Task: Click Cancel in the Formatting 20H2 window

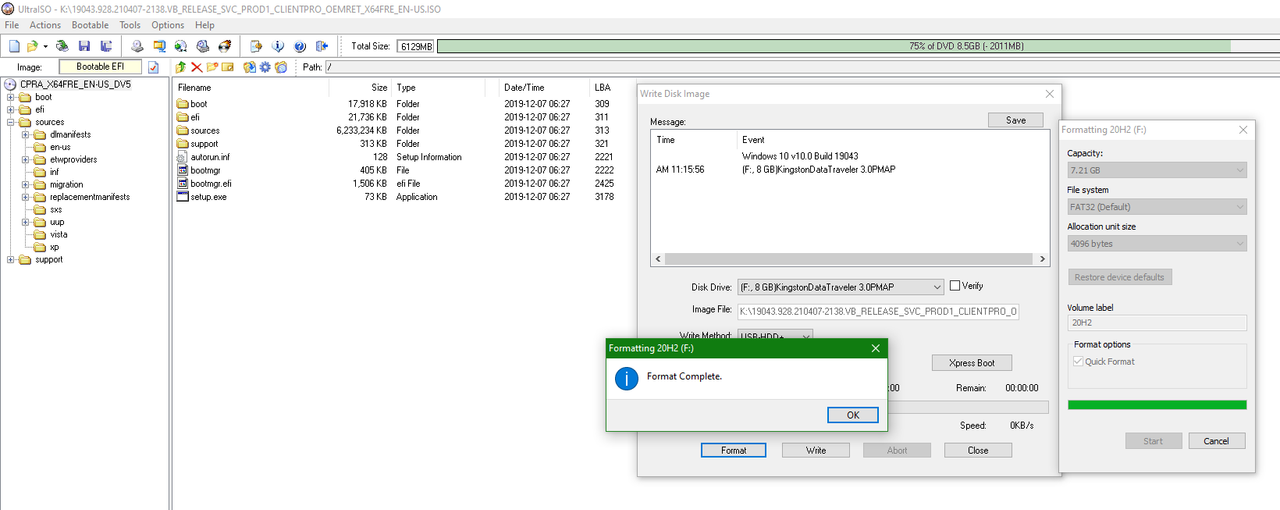Action: pos(1216,441)
